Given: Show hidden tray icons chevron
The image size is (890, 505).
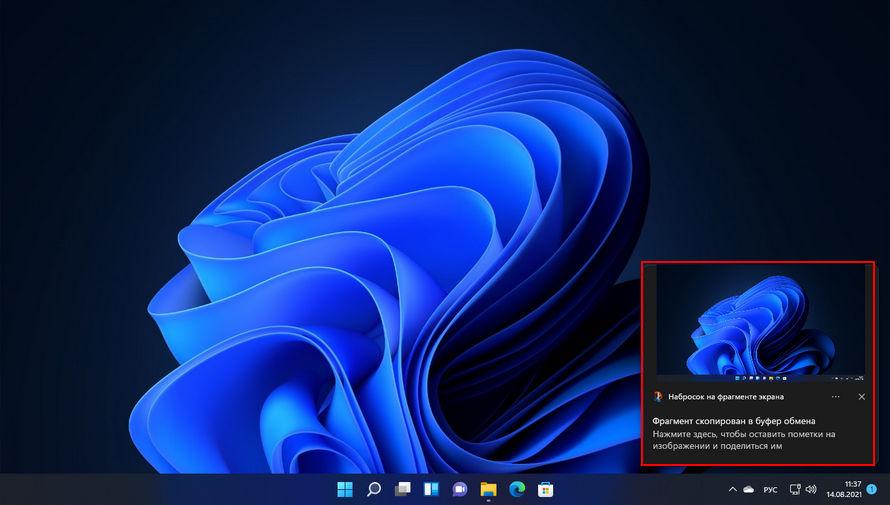Looking at the screenshot, I should (x=732, y=489).
